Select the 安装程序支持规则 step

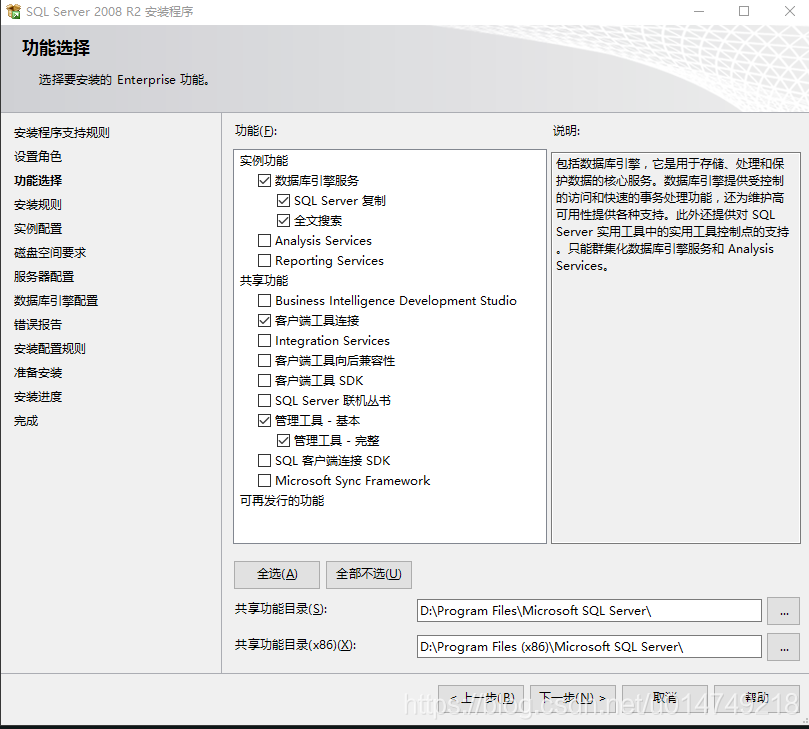click(62, 133)
